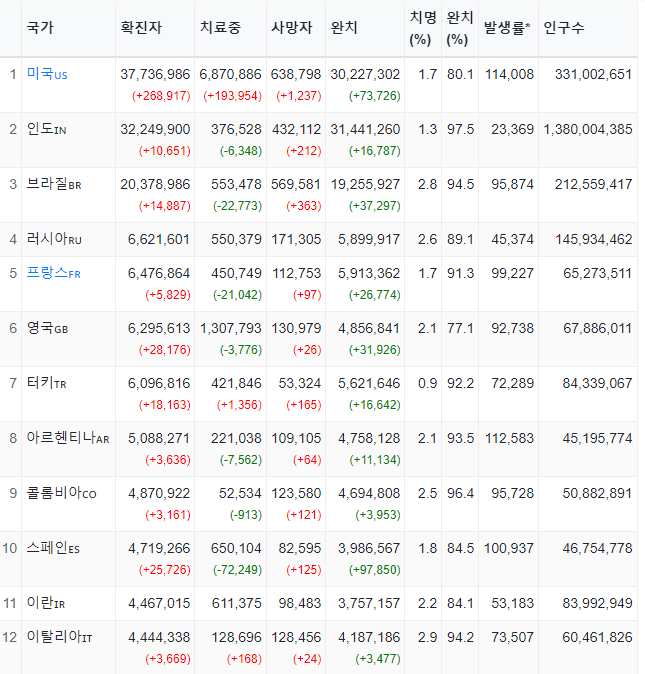Click Brazil deaths value 569,581

(296, 184)
